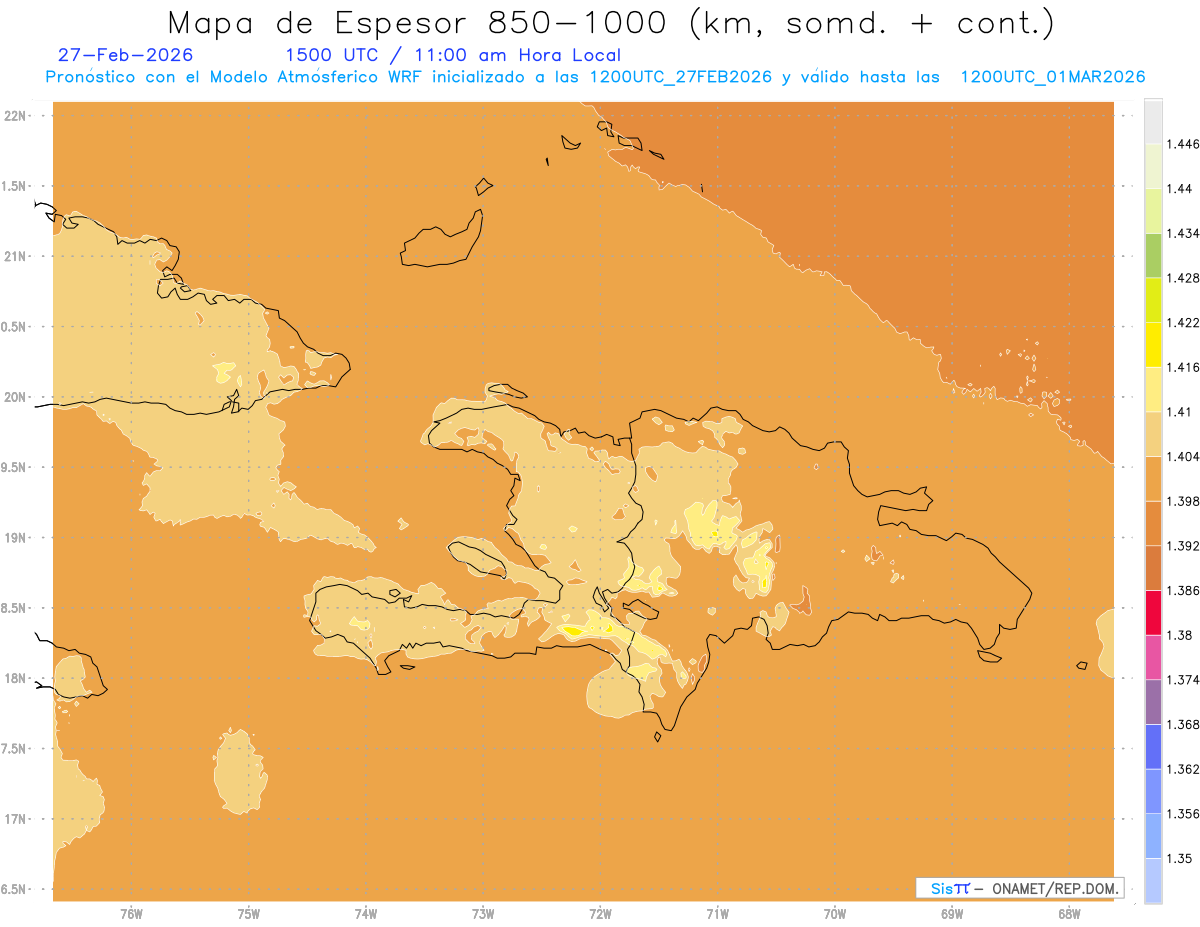Pick the color bar segment between 1.35 and 1.356
Screen dimensions: 1200x927
pos(1153,835)
